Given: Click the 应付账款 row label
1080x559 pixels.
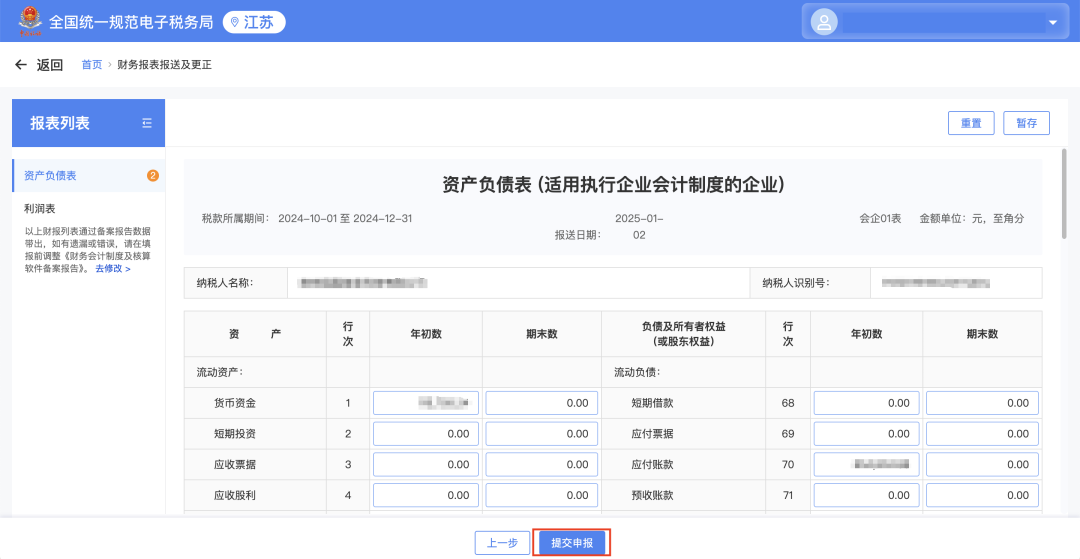Looking at the screenshot, I should tap(652, 465).
